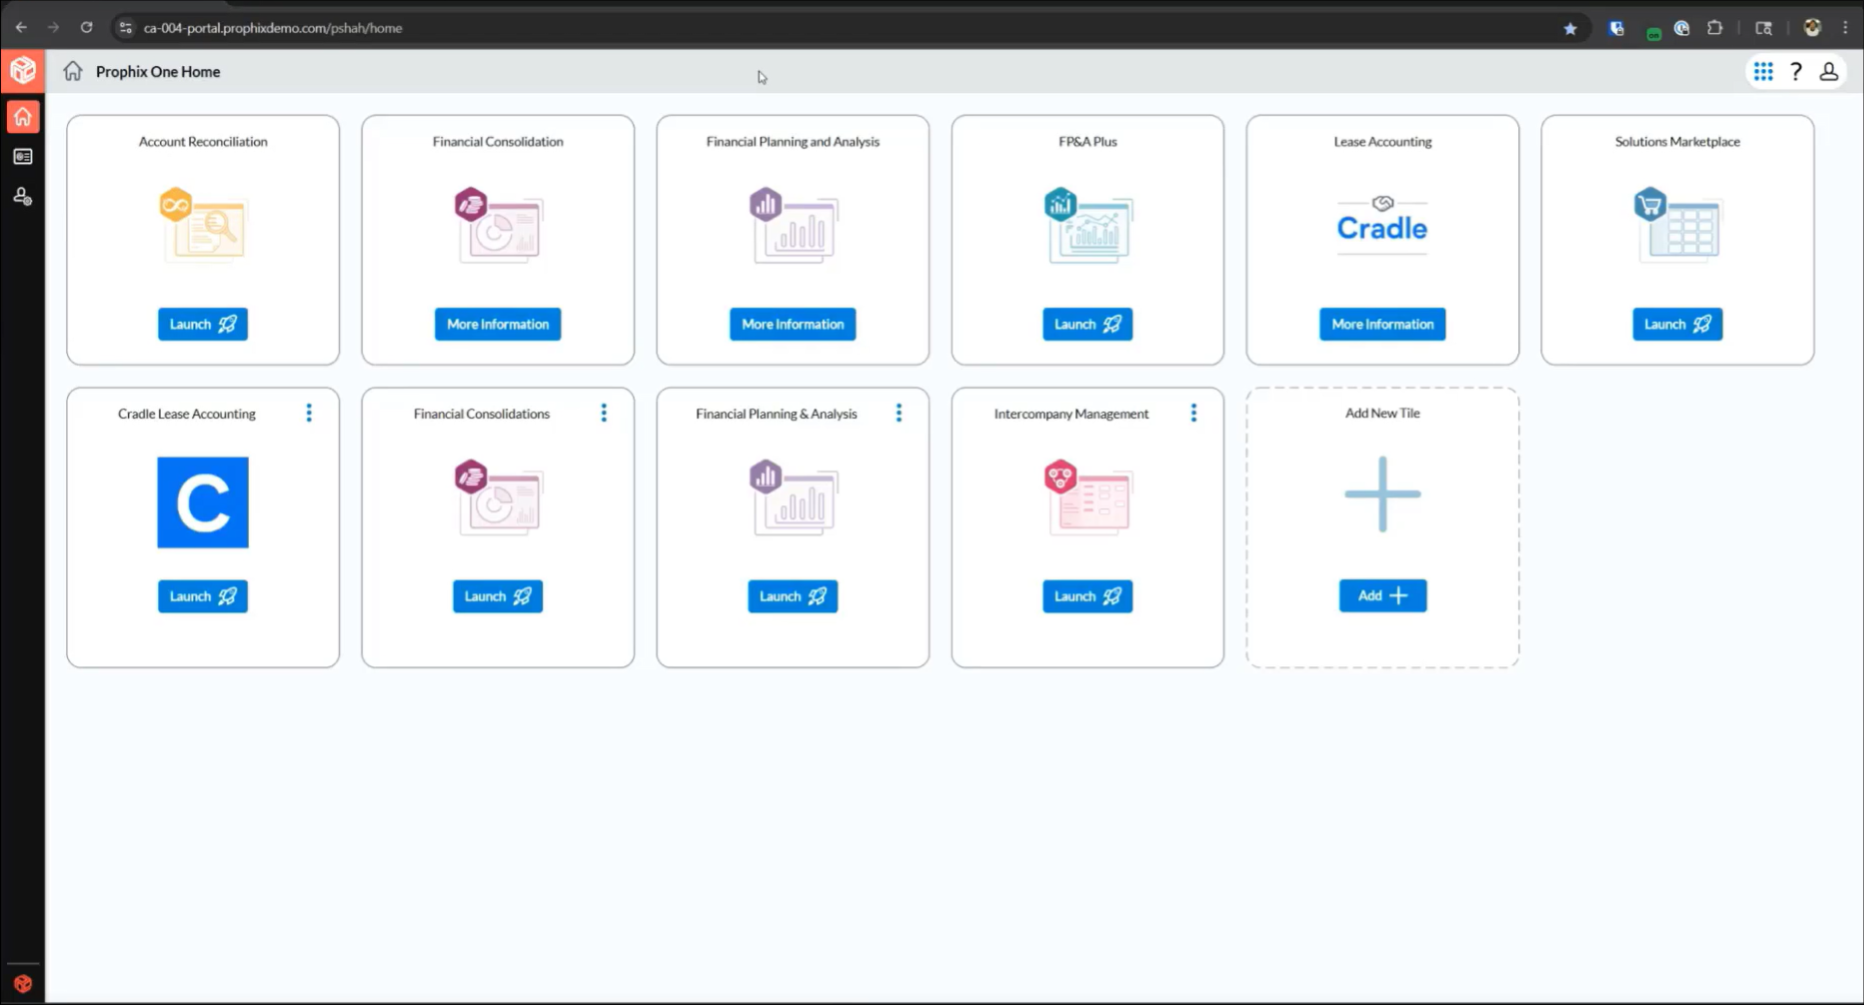Click the Cradle Lease Accounting blue C icon
This screenshot has width=1864, height=1005.
click(203, 502)
